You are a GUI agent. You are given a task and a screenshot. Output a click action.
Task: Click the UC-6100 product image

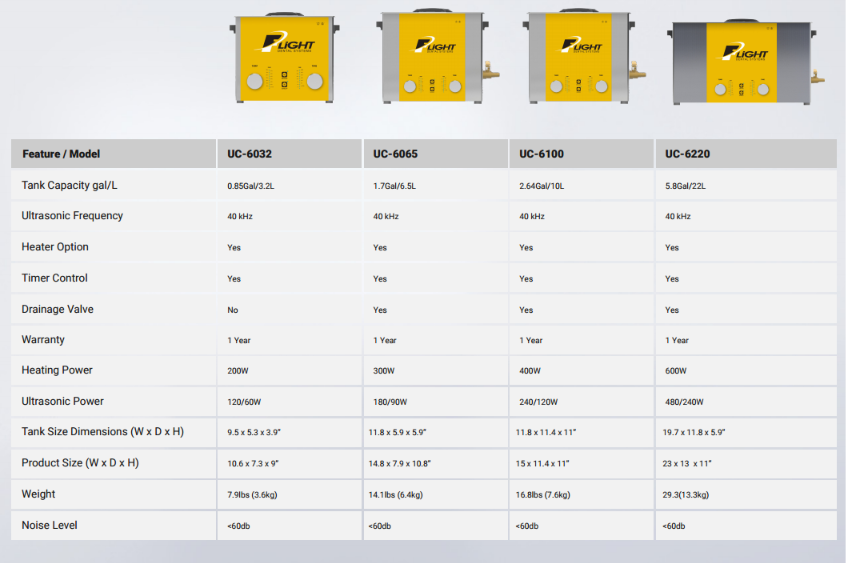click(584, 56)
